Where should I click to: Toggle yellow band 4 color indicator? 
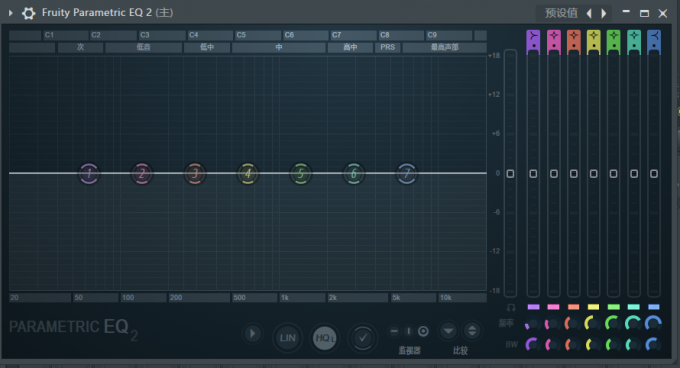[x=593, y=307]
